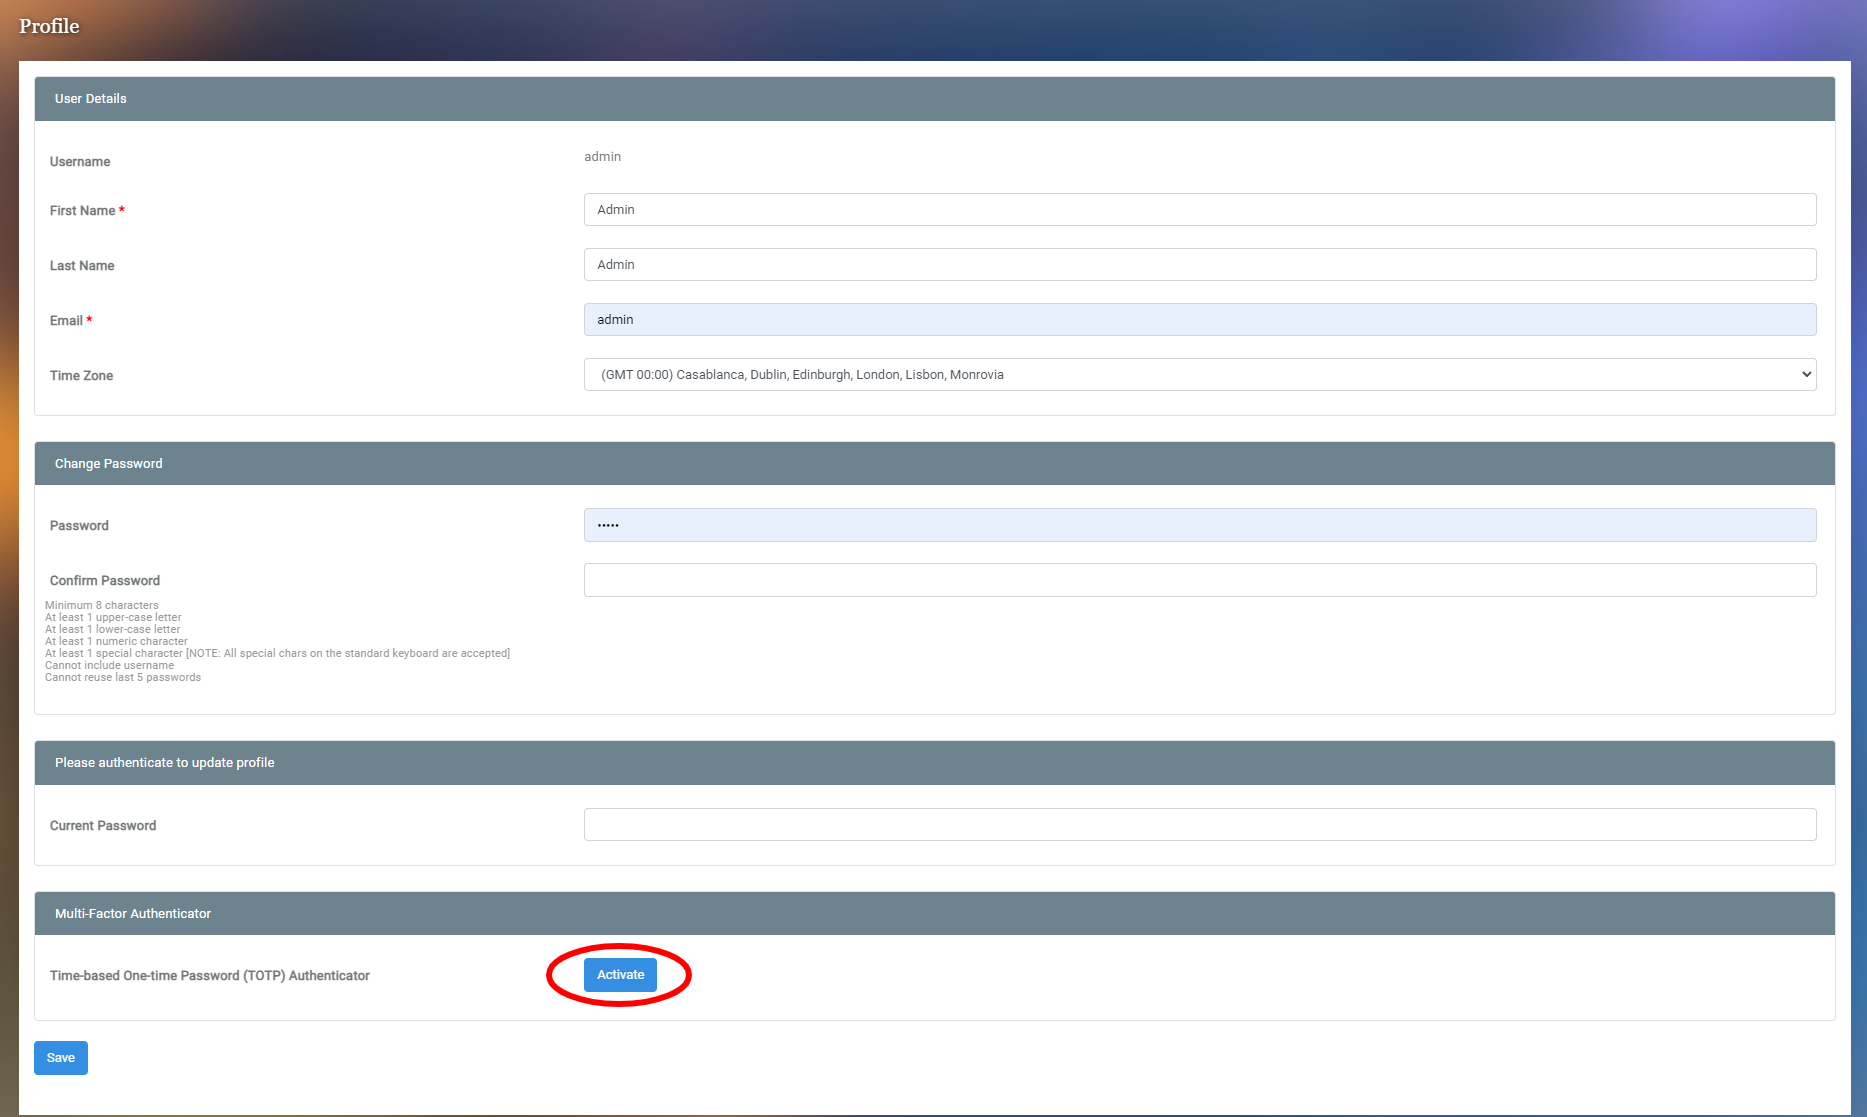1867x1117 pixels.
Task: Click the User Details section header
Action: click(935, 99)
